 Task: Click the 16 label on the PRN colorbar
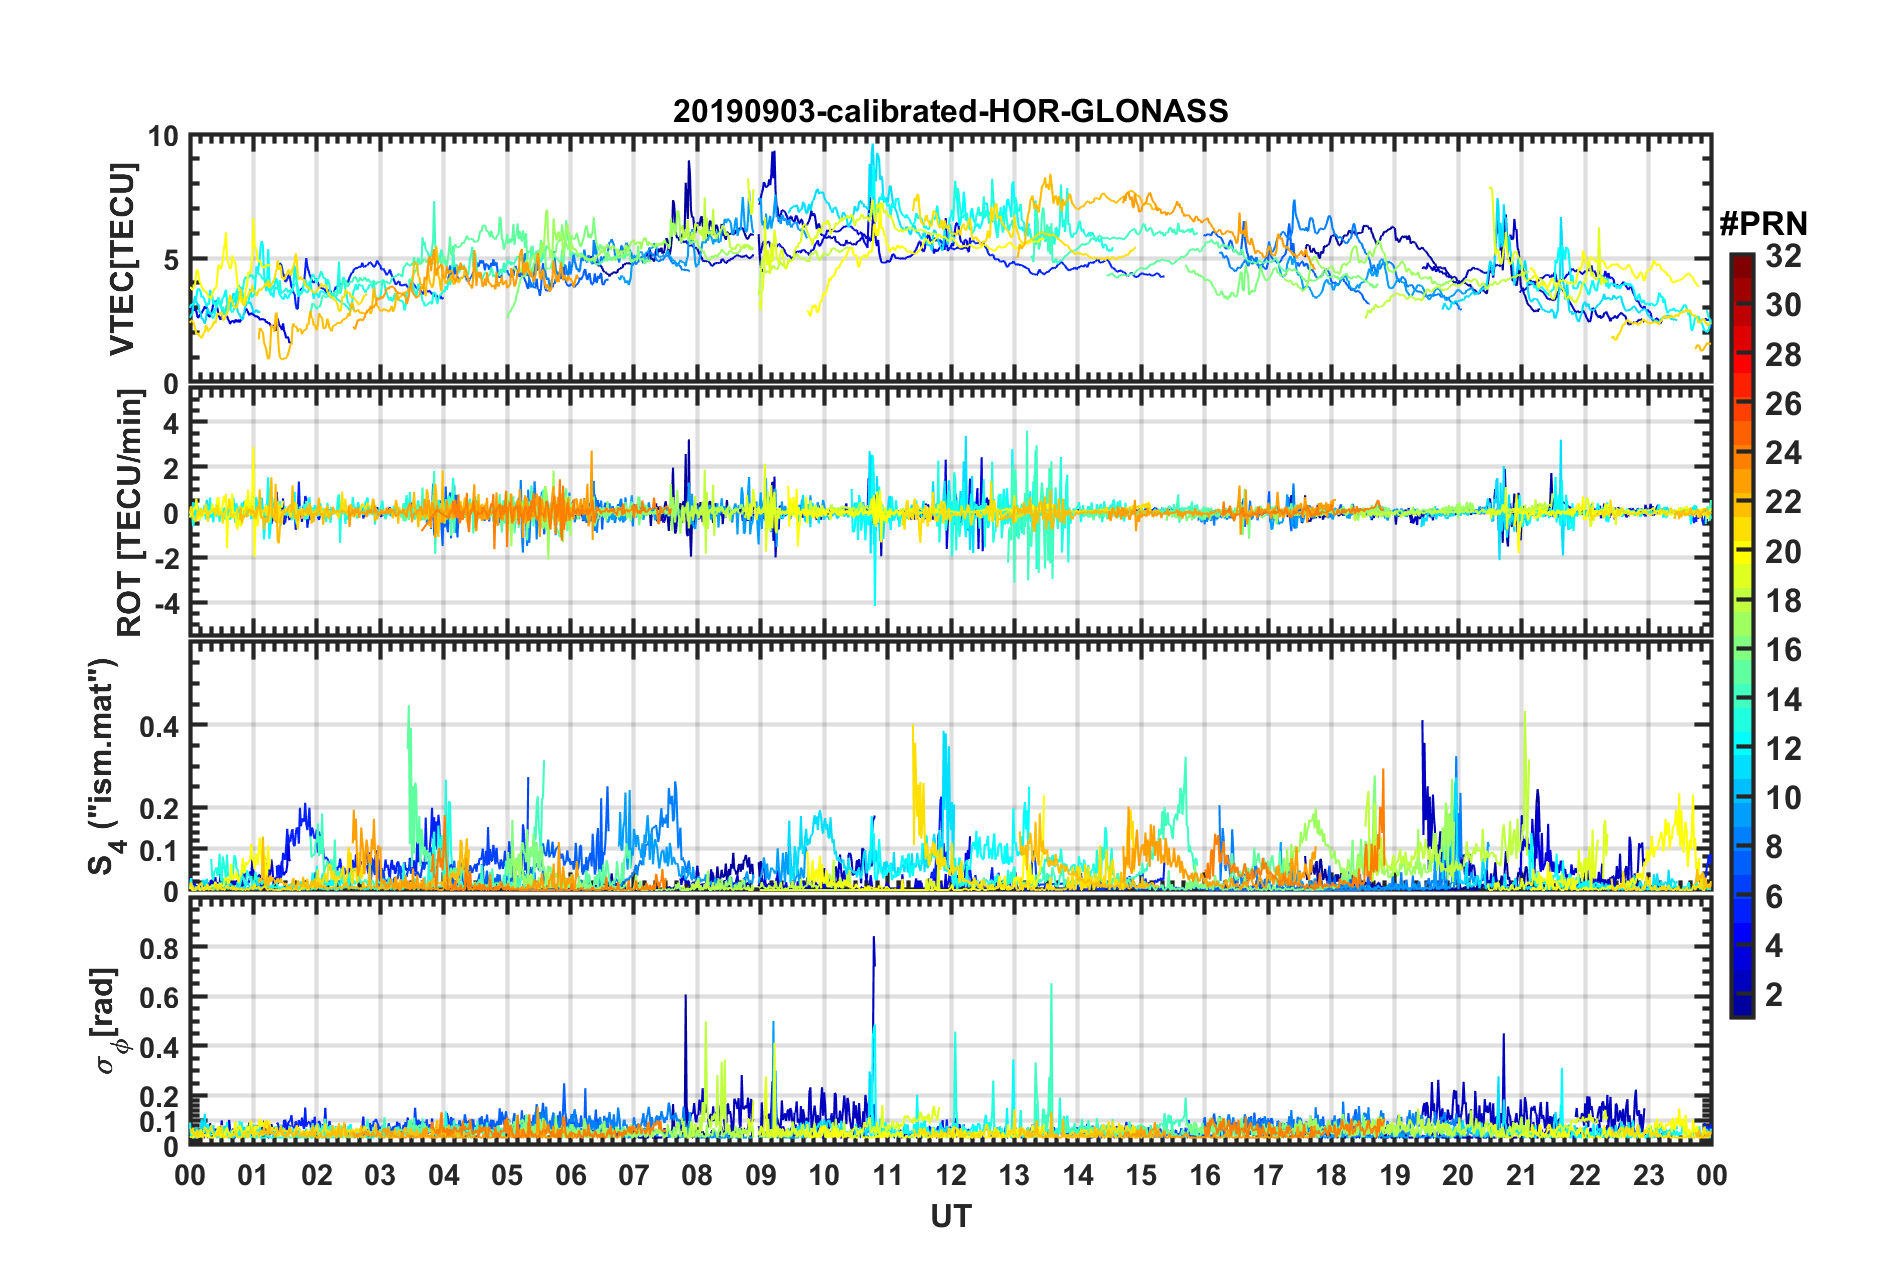tap(1783, 650)
